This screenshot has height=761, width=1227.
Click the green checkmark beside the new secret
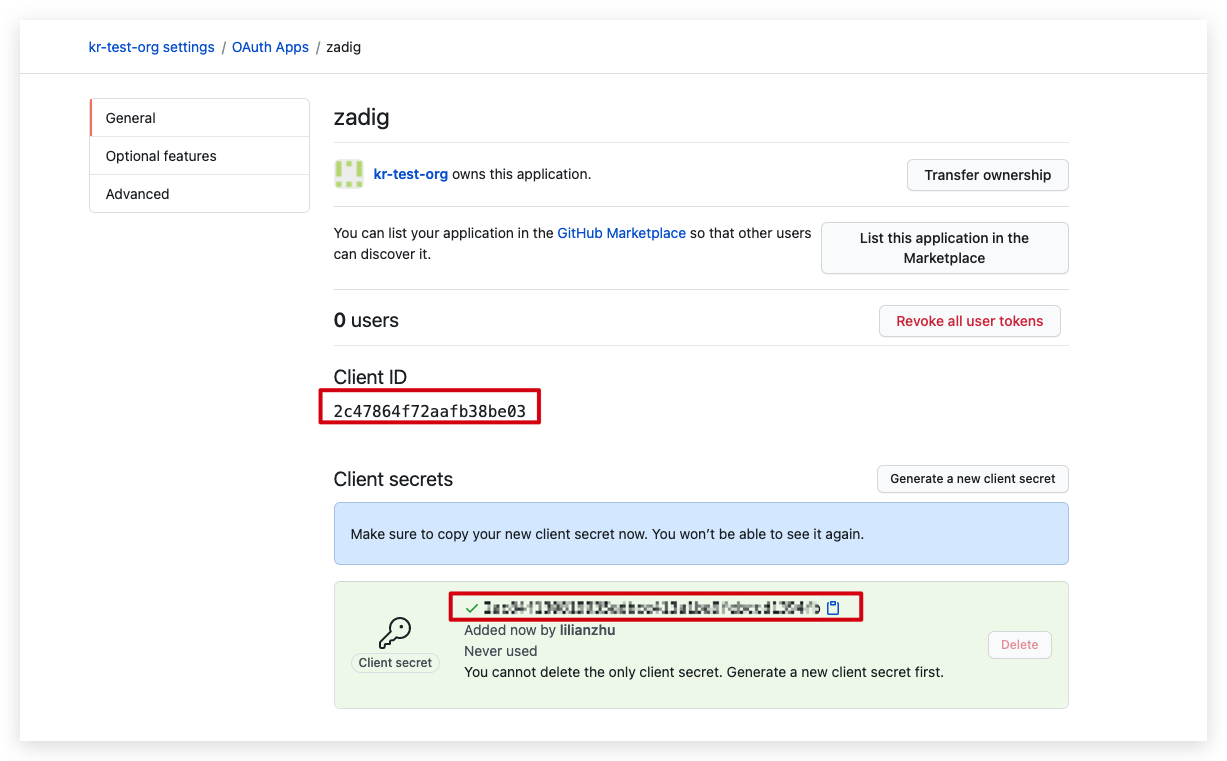click(471, 606)
